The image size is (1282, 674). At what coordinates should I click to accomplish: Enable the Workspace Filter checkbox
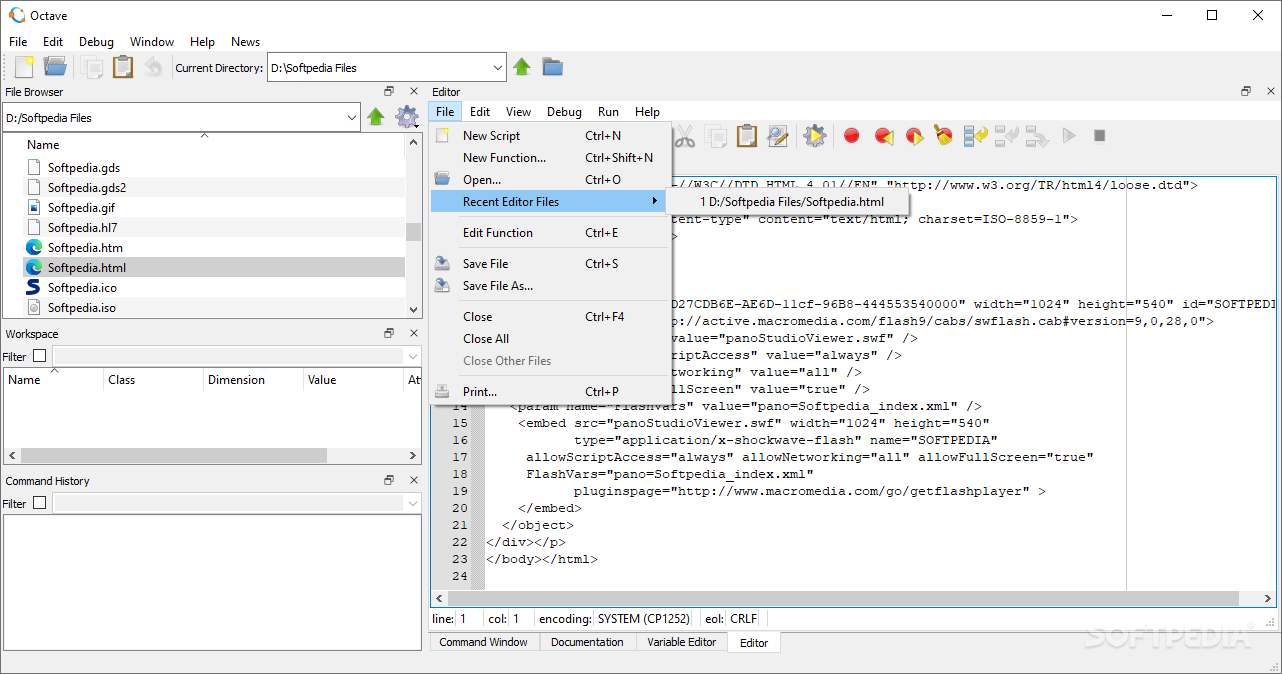coord(39,356)
